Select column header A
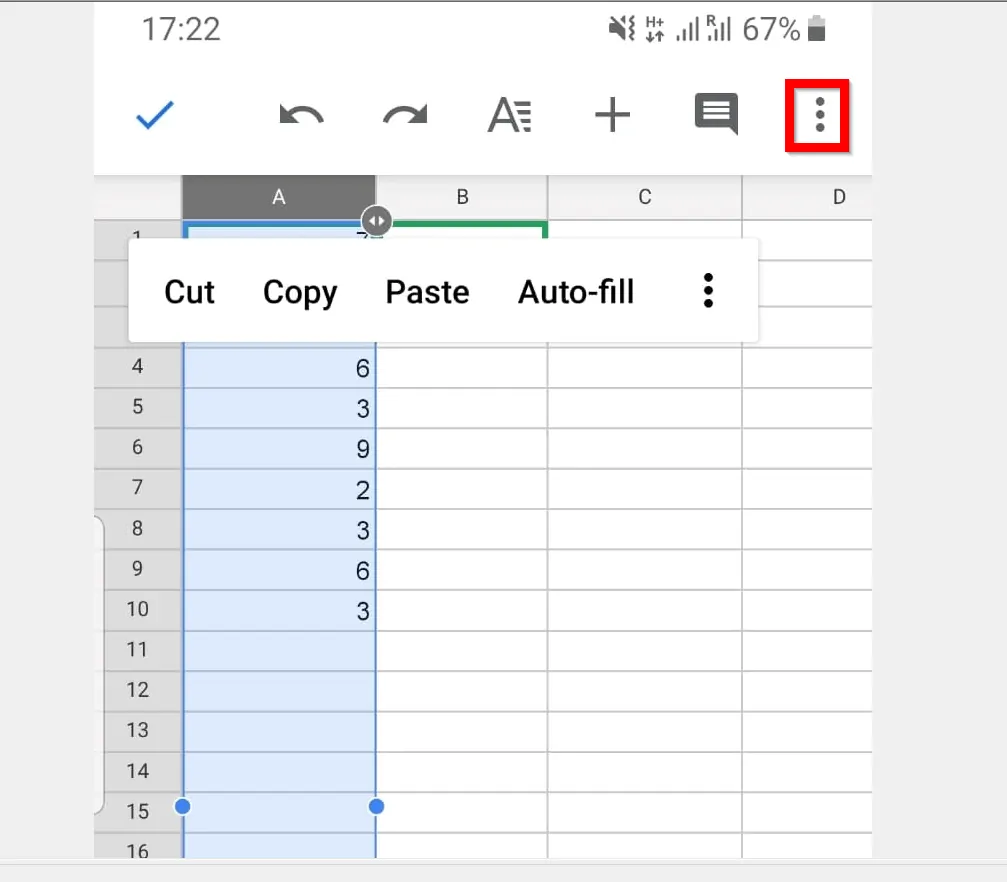The height and width of the screenshot is (882, 1007). click(279, 196)
